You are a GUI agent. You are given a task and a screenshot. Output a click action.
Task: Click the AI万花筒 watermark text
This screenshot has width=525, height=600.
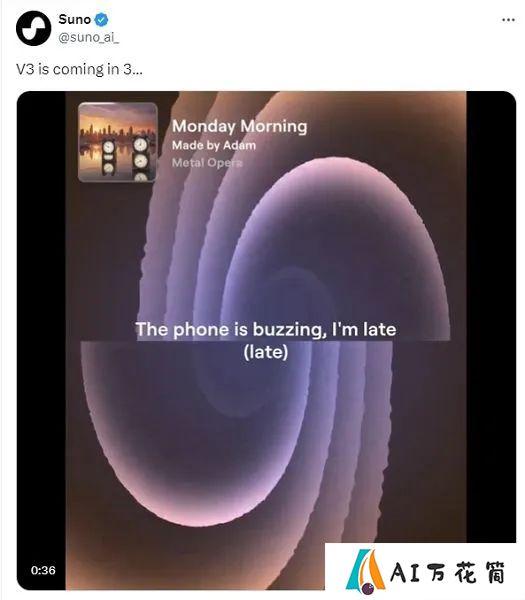click(448, 573)
